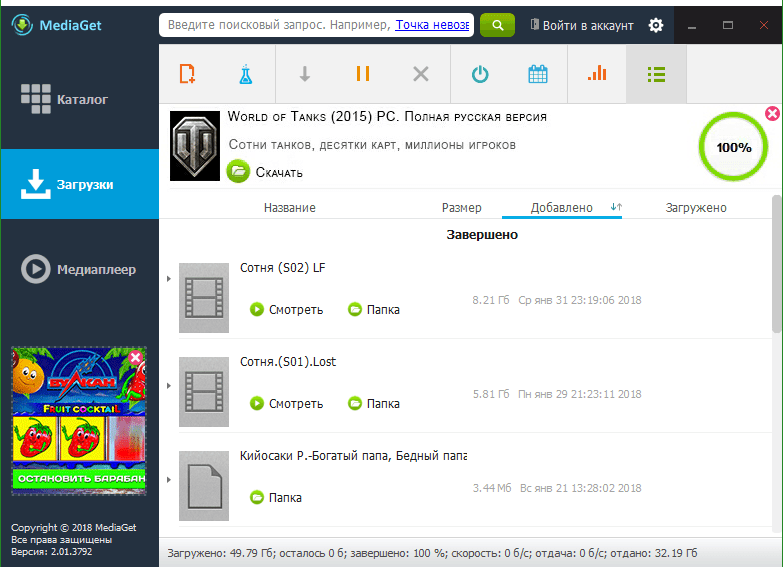Maximize the MediaGet window
This screenshot has height=567, width=783.
(728, 25)
